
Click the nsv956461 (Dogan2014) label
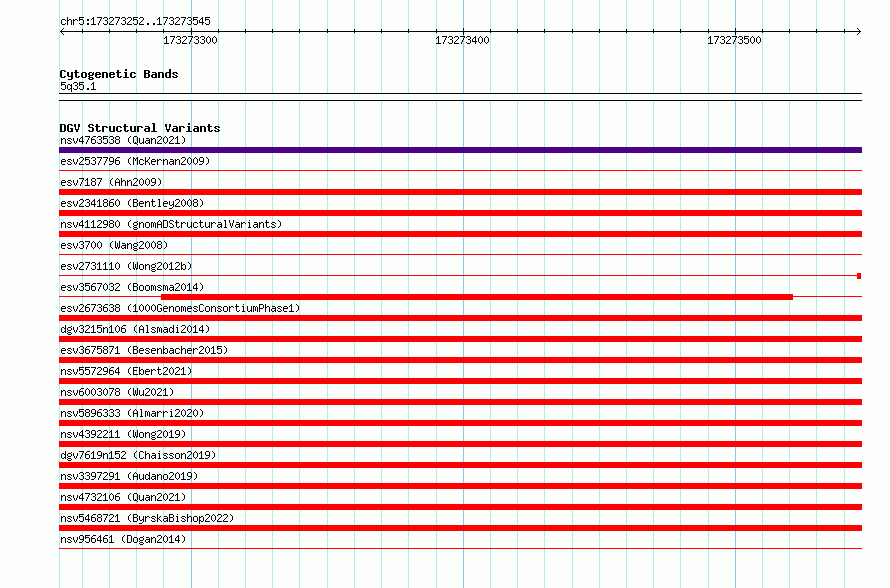click(x=123, y=539)
